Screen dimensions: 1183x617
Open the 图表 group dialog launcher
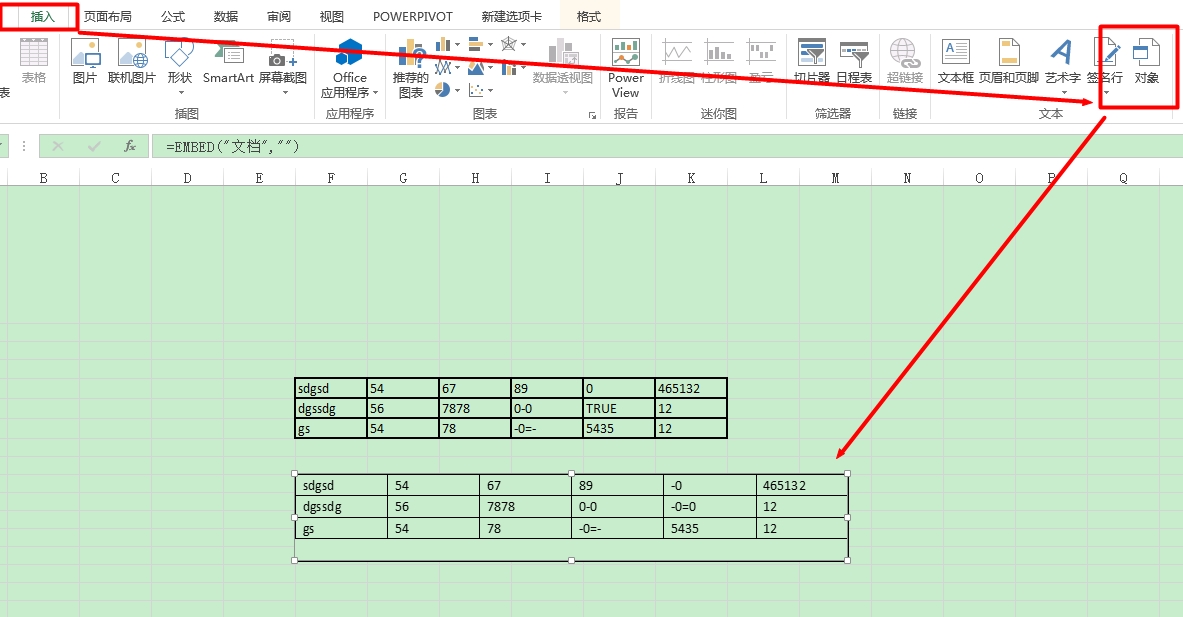click(x=592, y=115)
